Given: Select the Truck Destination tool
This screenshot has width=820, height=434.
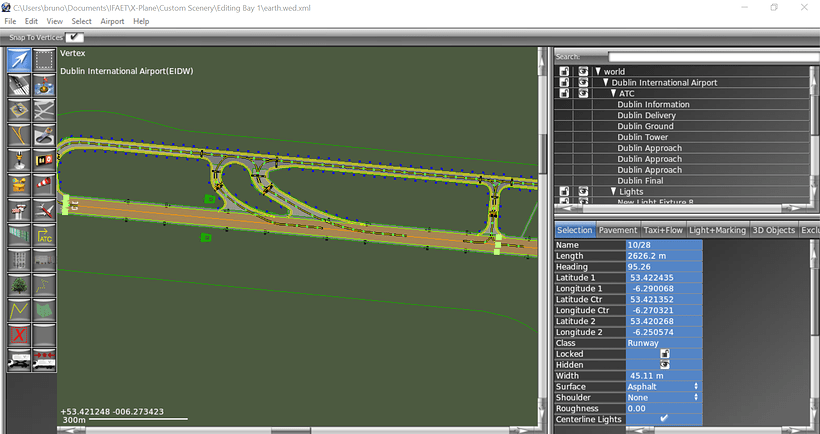Looking at the screenshot, I should pyautogui.click(x=44, y=360).
